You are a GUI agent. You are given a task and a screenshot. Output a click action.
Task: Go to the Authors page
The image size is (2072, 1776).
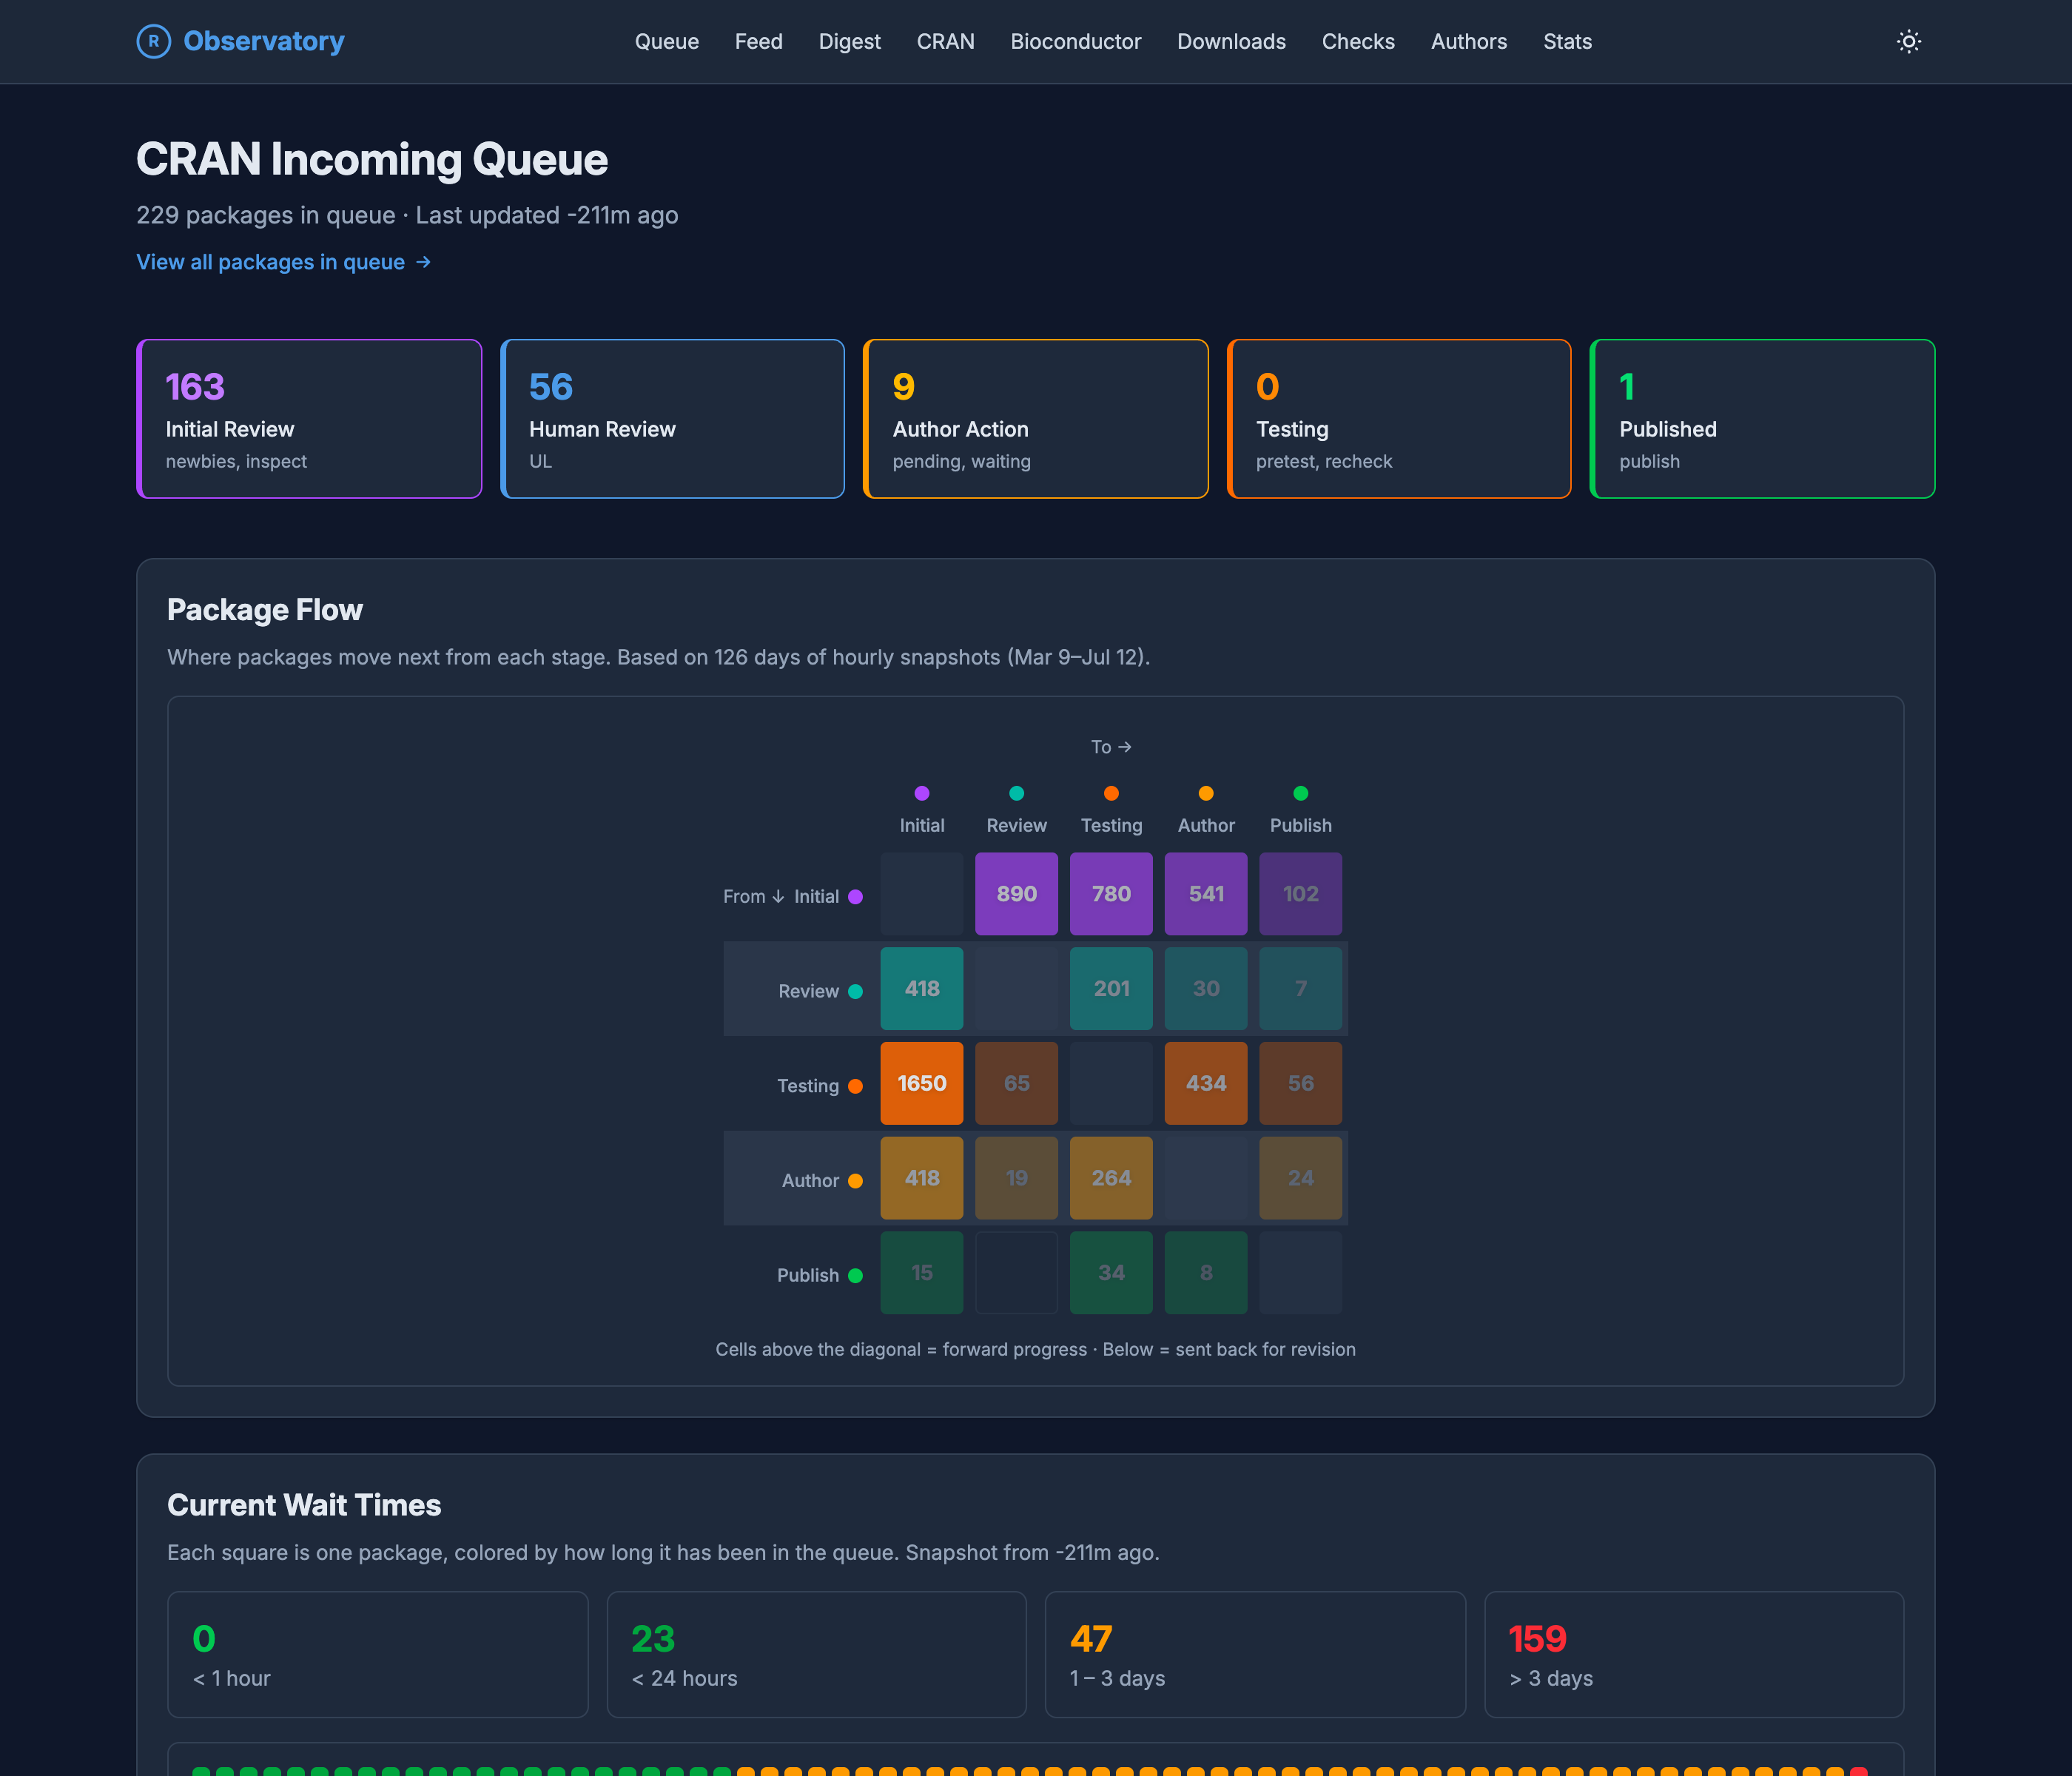pos(1468,41)
